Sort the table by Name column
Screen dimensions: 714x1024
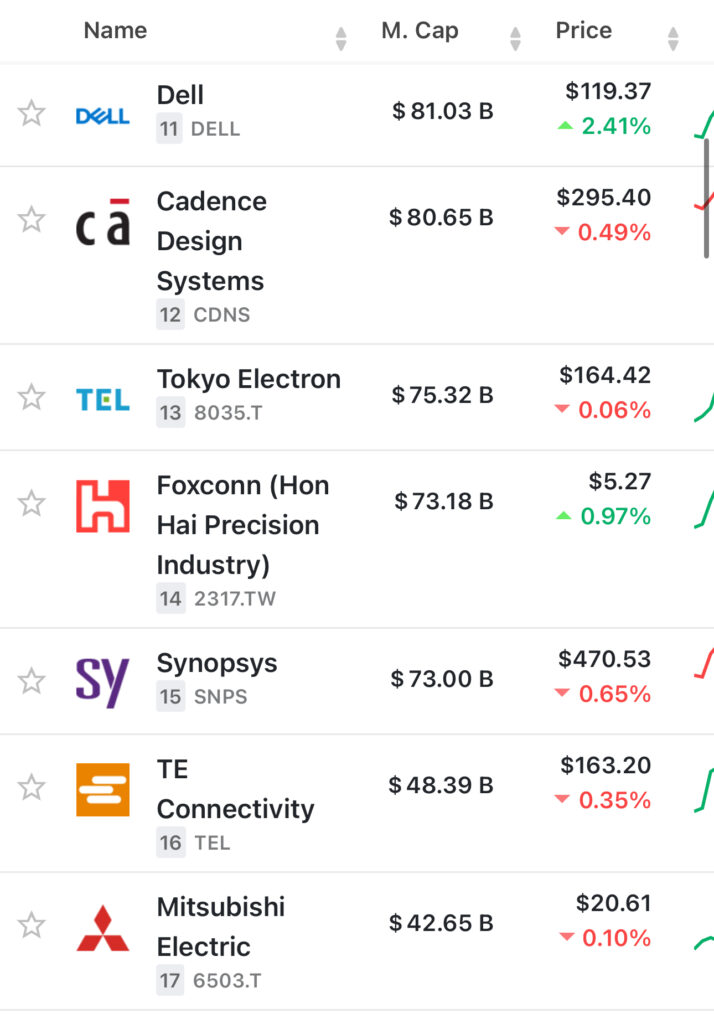click(341, 38)
